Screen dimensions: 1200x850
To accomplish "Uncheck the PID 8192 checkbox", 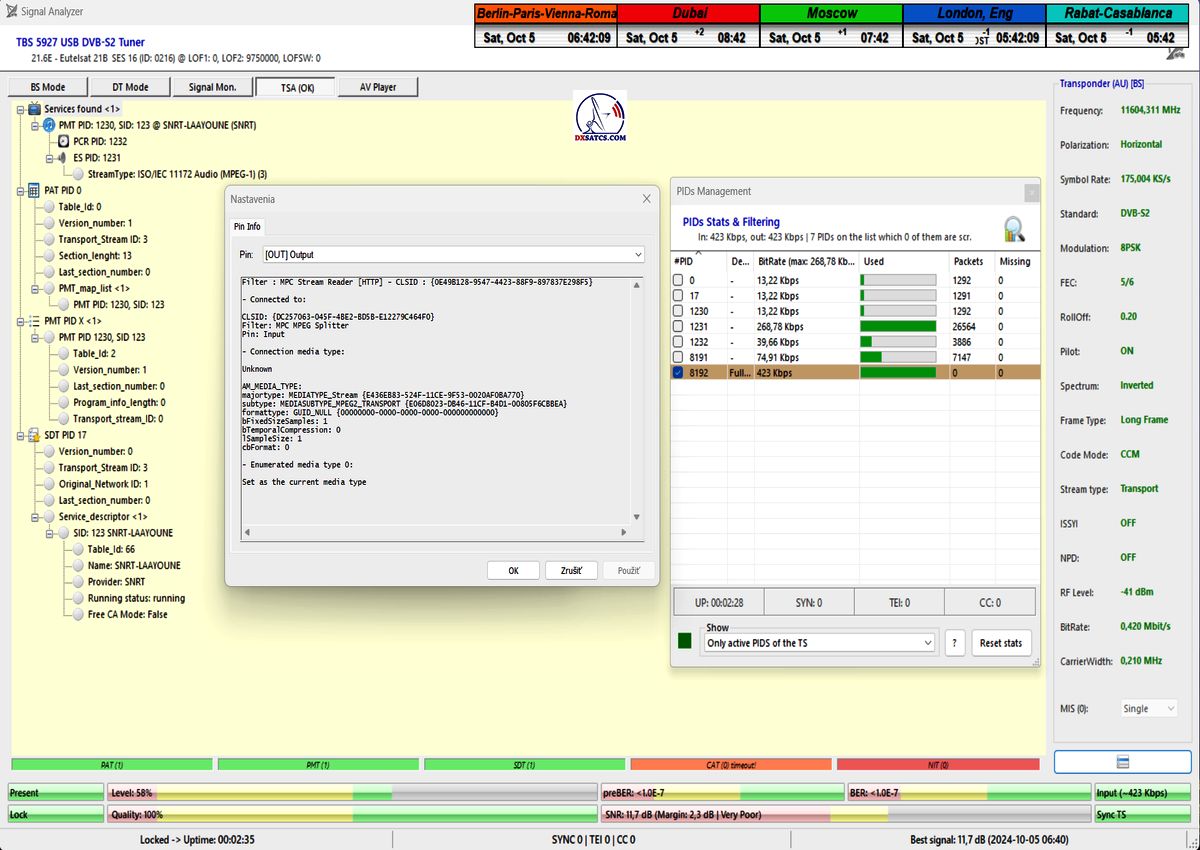I will (678, 373).
